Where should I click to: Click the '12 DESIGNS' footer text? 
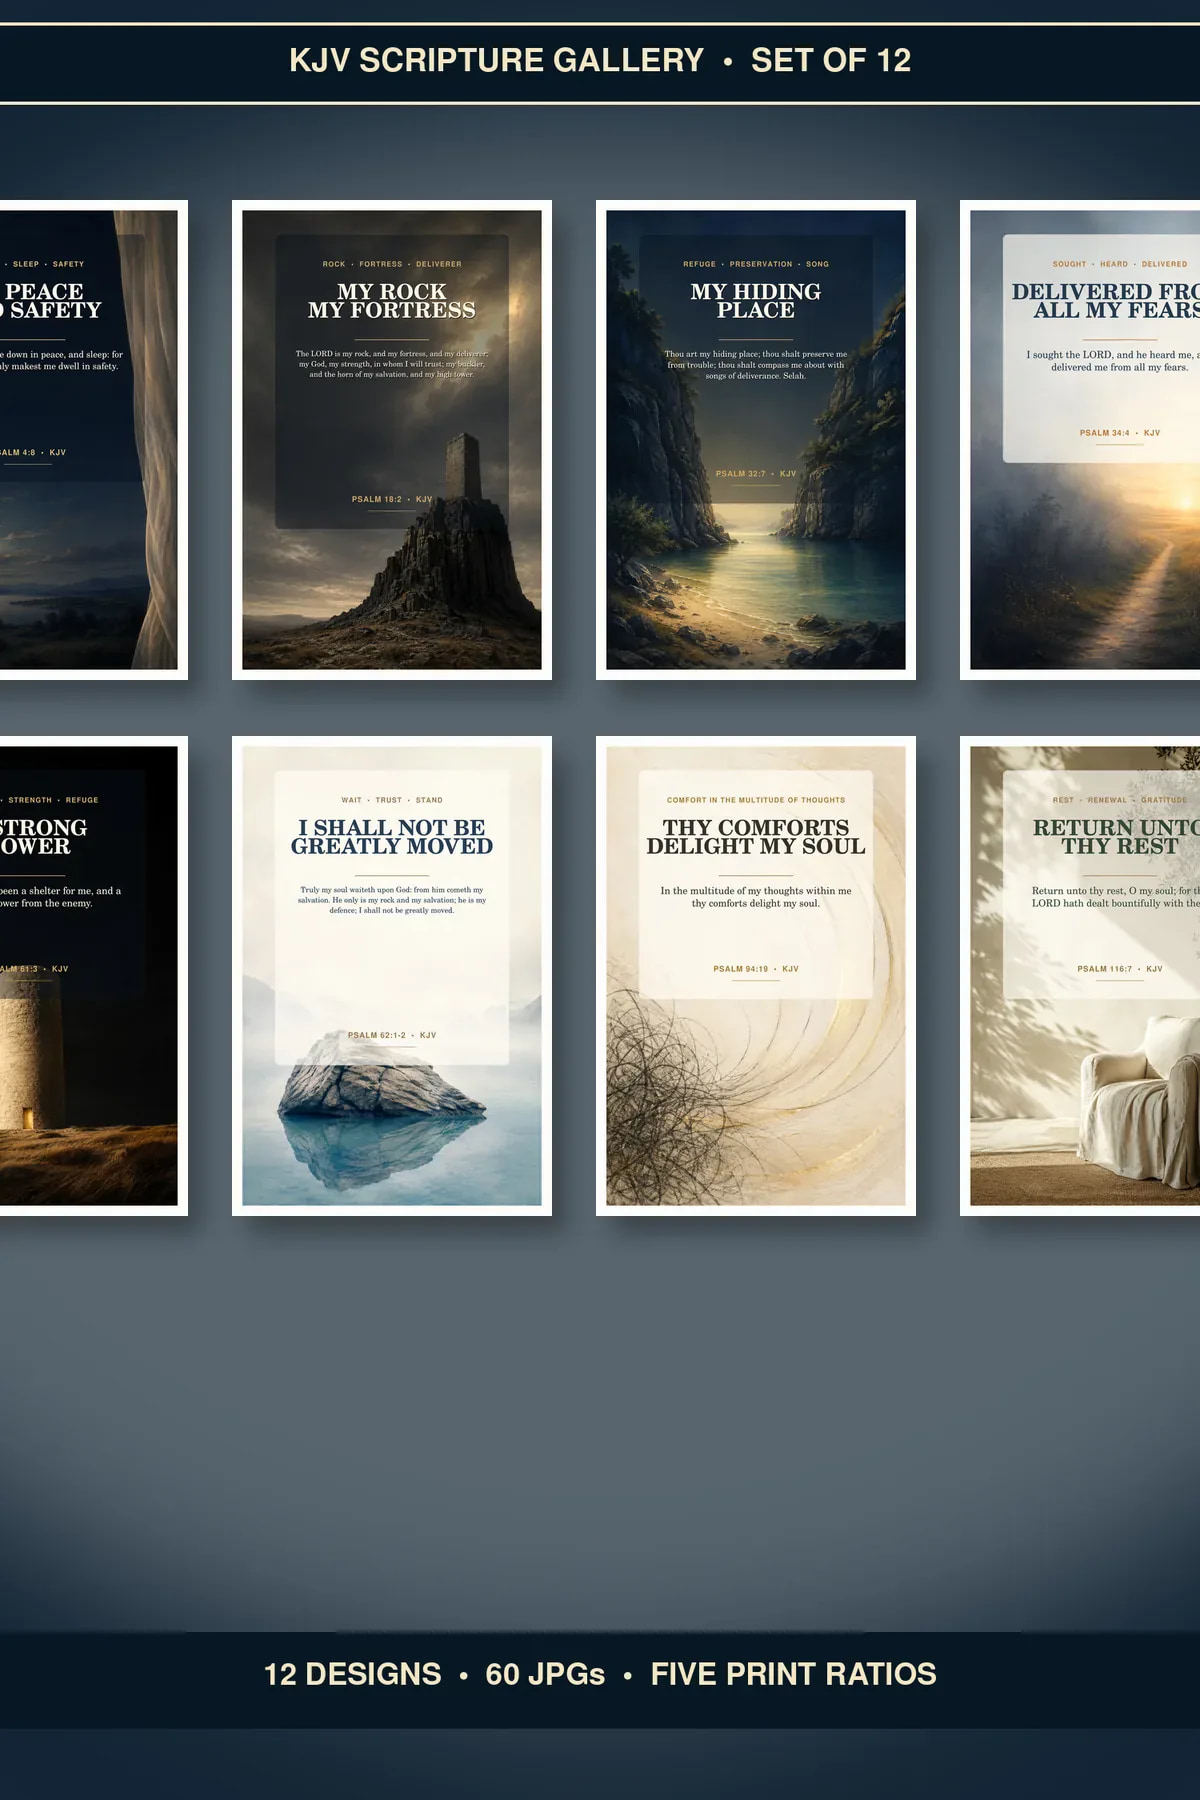point(352,1674)
